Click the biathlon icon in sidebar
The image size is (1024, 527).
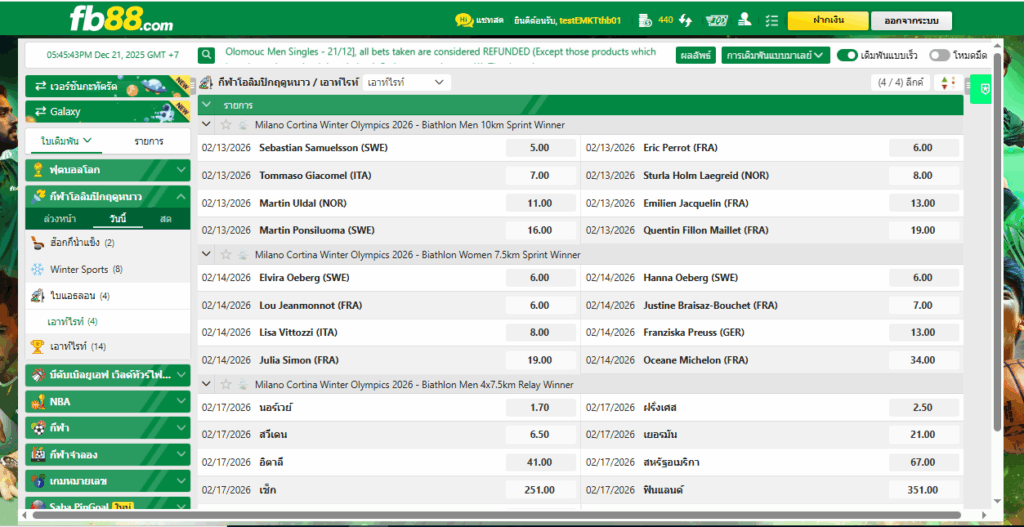(38, 295)
